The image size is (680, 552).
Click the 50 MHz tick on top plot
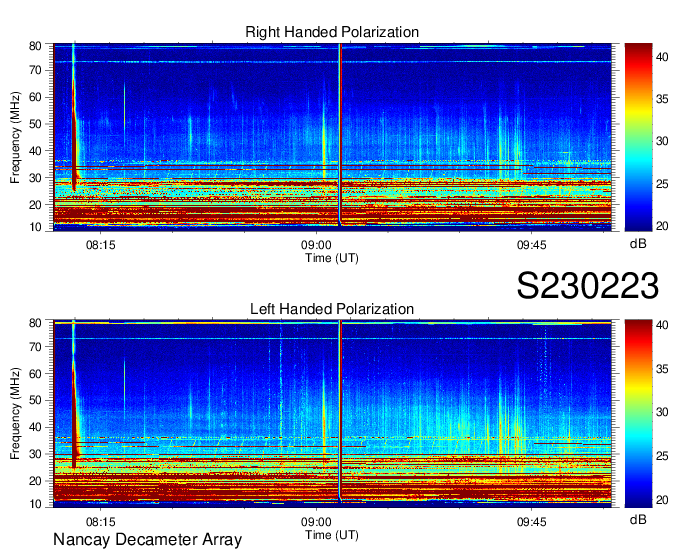tap(35, 124)
